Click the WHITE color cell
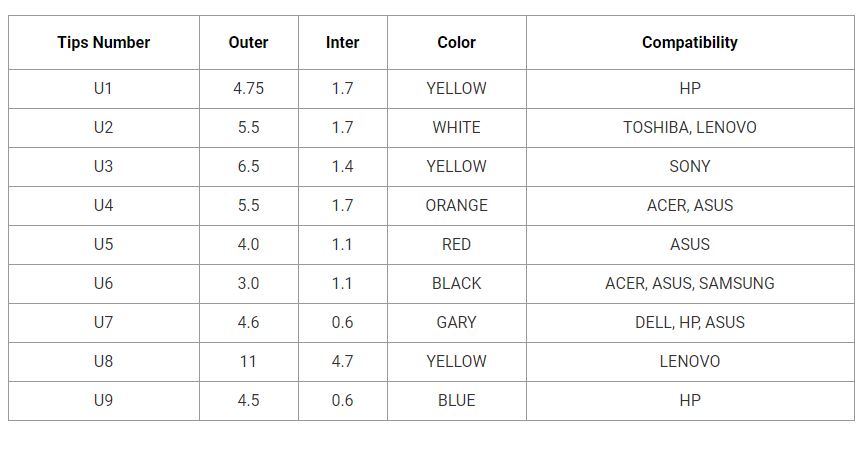Image resolution: width=865 pixels, height=462 pixels. click(456, 127)
